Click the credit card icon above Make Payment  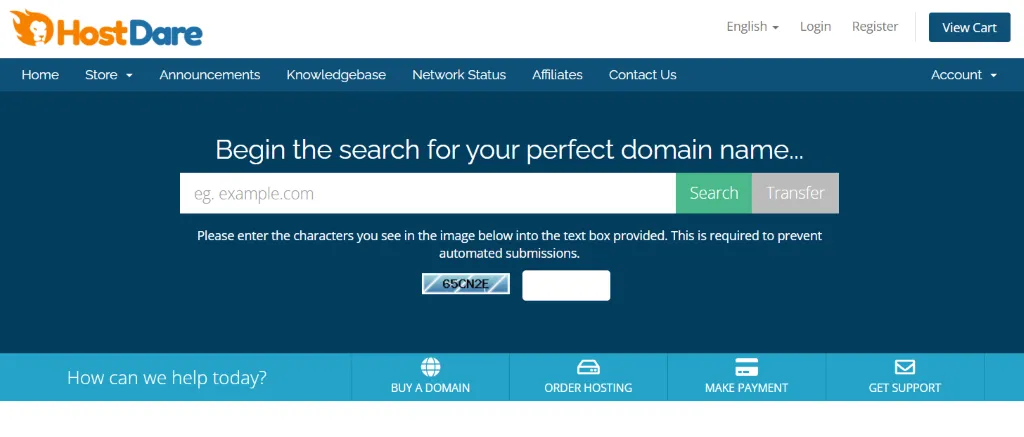tap(746, 367)
